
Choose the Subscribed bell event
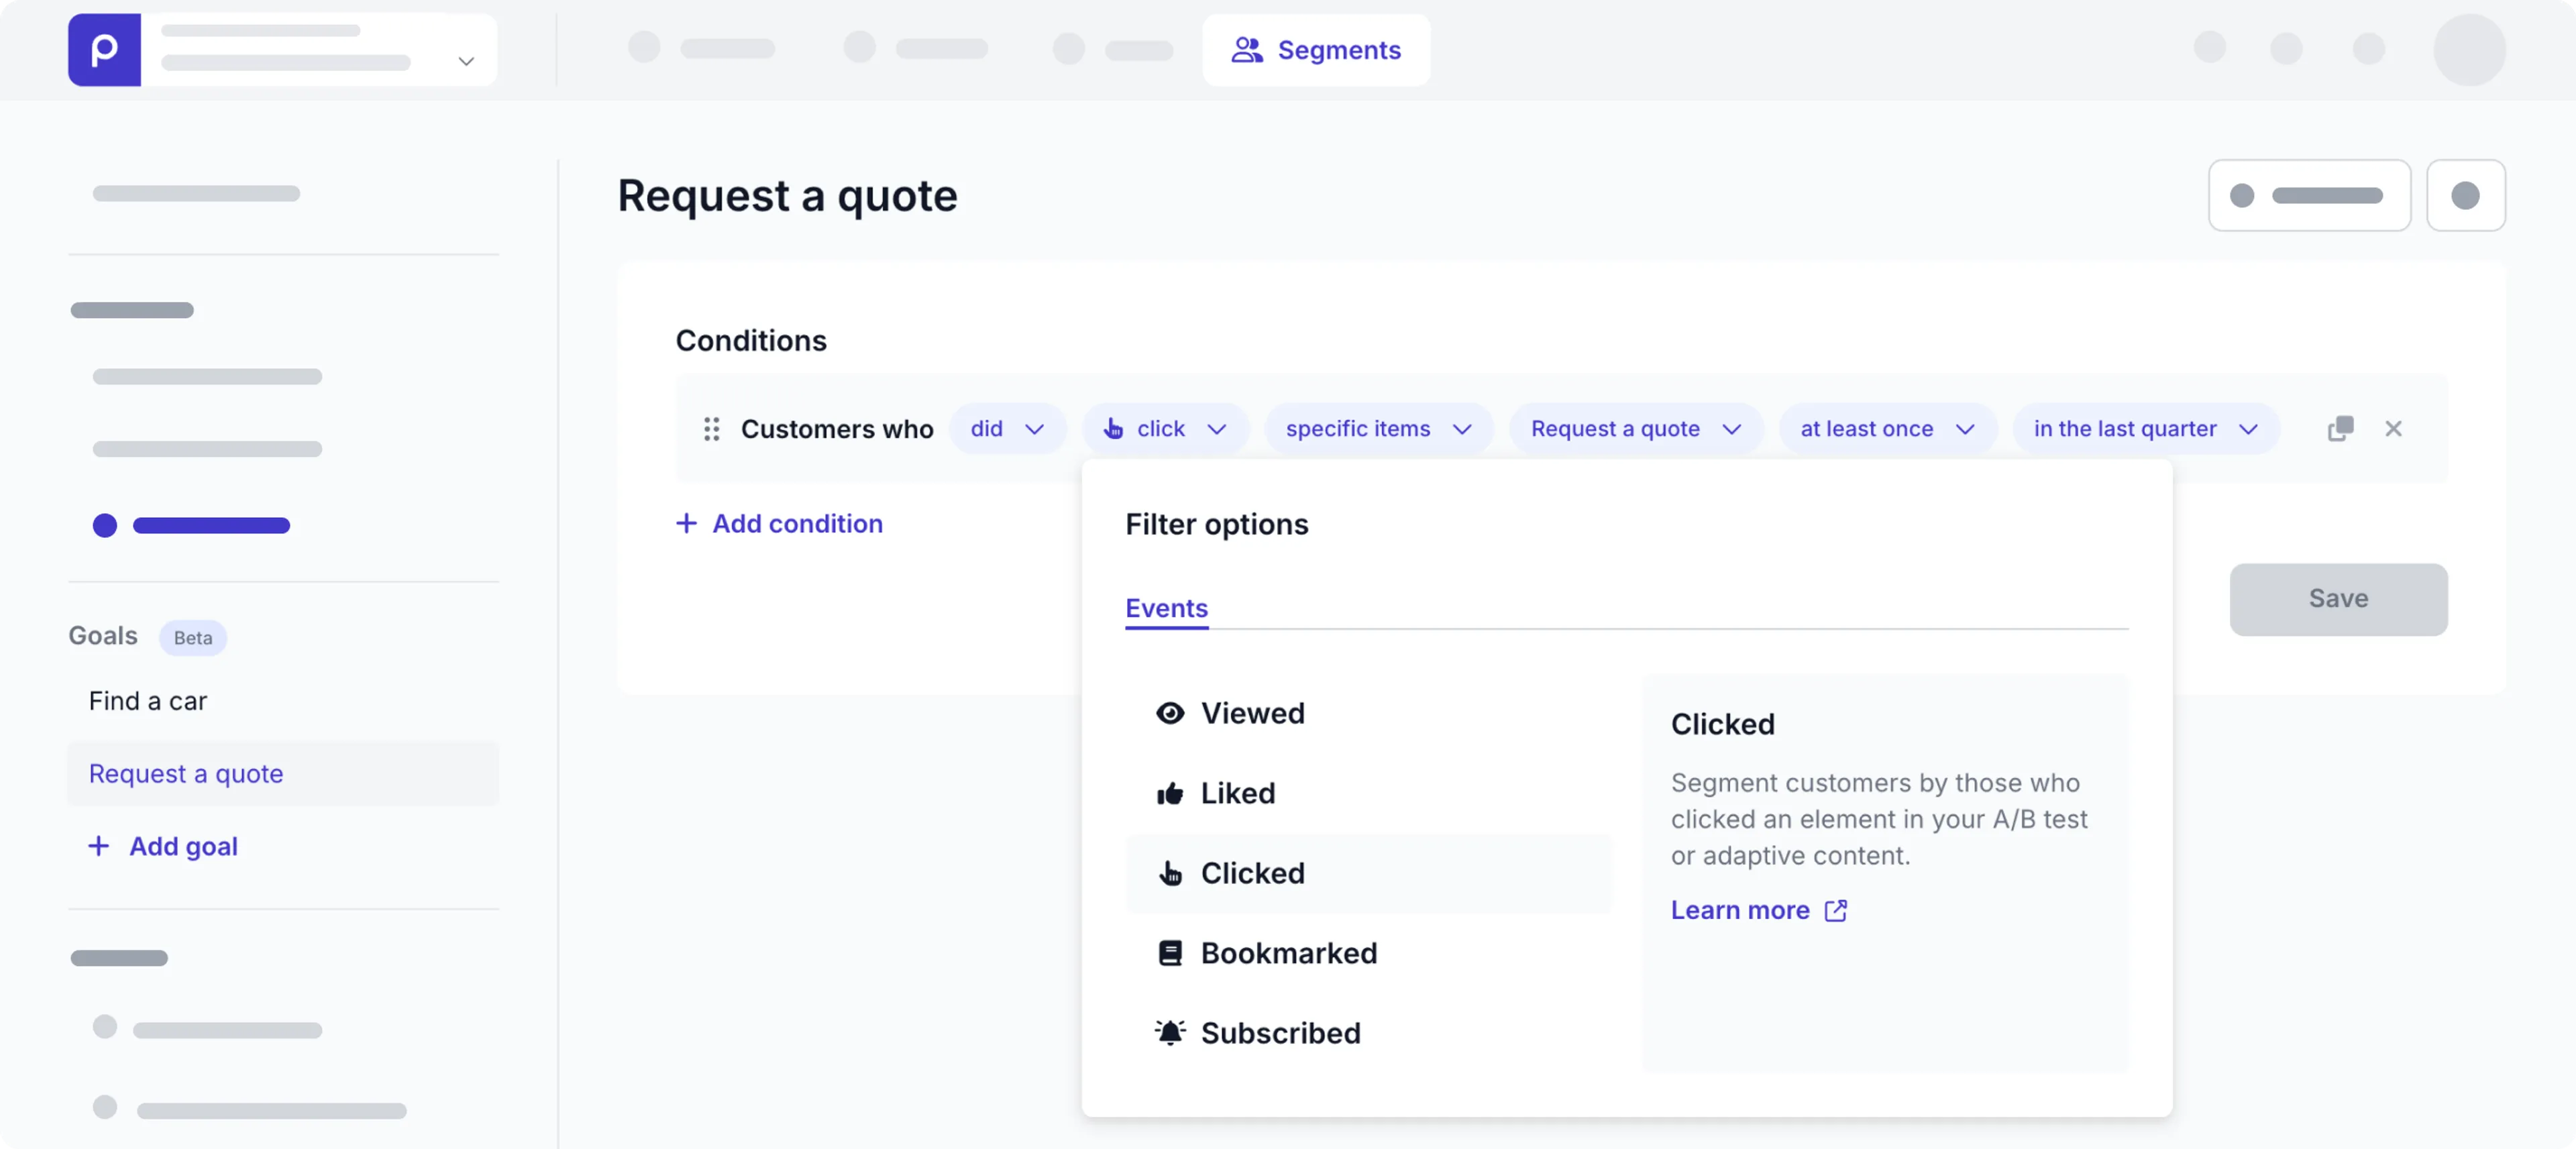[x=1279, y=1033]
